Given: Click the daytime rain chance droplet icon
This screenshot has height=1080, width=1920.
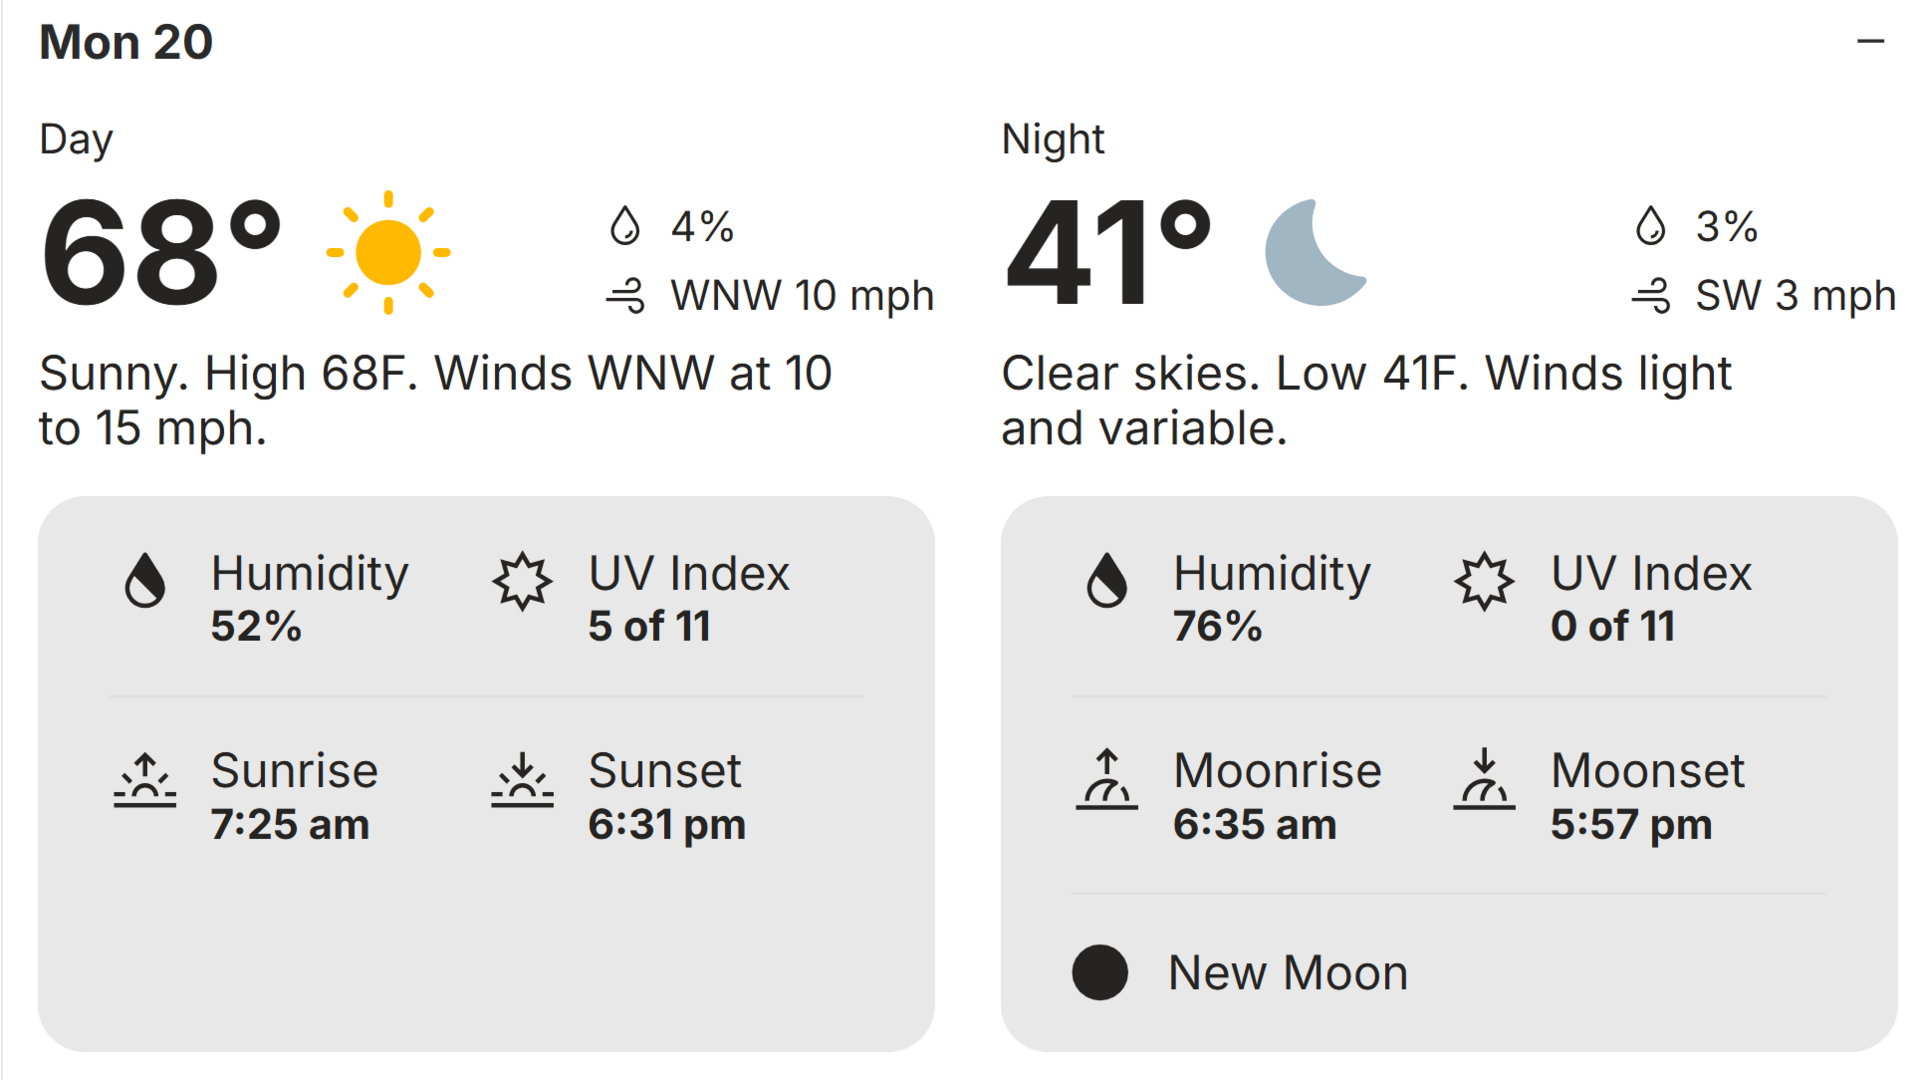Looking at the screenshot, I should click(x=625, y=226).
